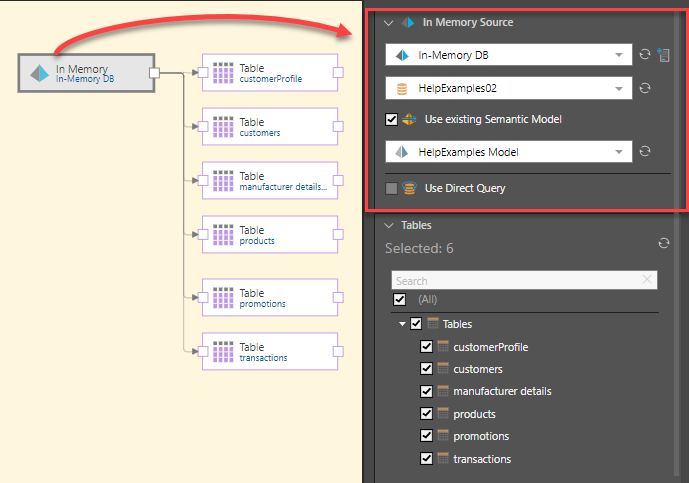Open the In-Memory DB server dropdown
689x483 pixels.
coord(620,54)
